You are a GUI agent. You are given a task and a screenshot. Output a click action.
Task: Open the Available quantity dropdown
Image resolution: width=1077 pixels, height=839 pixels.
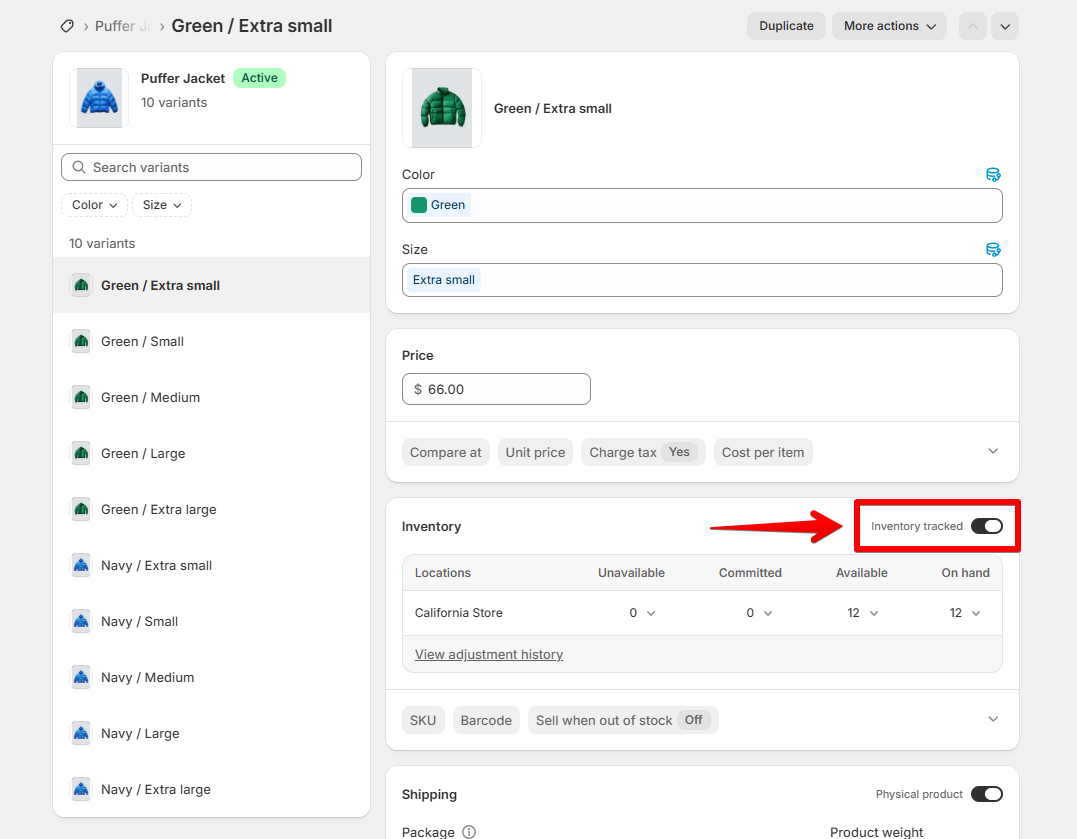[863, 613]
